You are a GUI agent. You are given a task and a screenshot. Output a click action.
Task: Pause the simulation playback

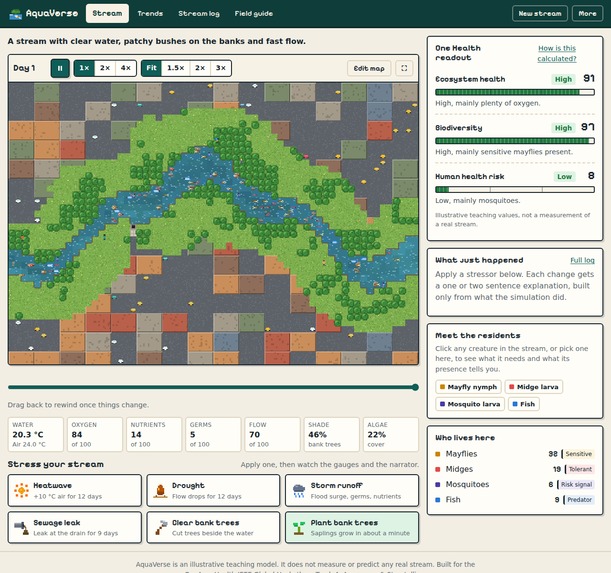(60, 68)
